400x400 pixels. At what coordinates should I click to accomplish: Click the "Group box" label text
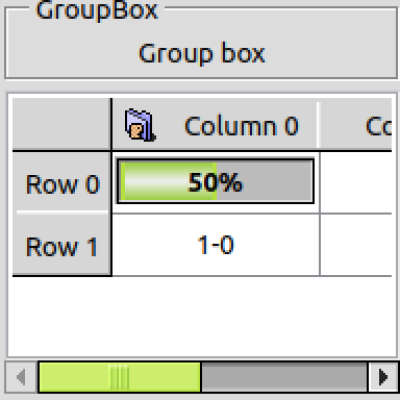tap(201, 53)
